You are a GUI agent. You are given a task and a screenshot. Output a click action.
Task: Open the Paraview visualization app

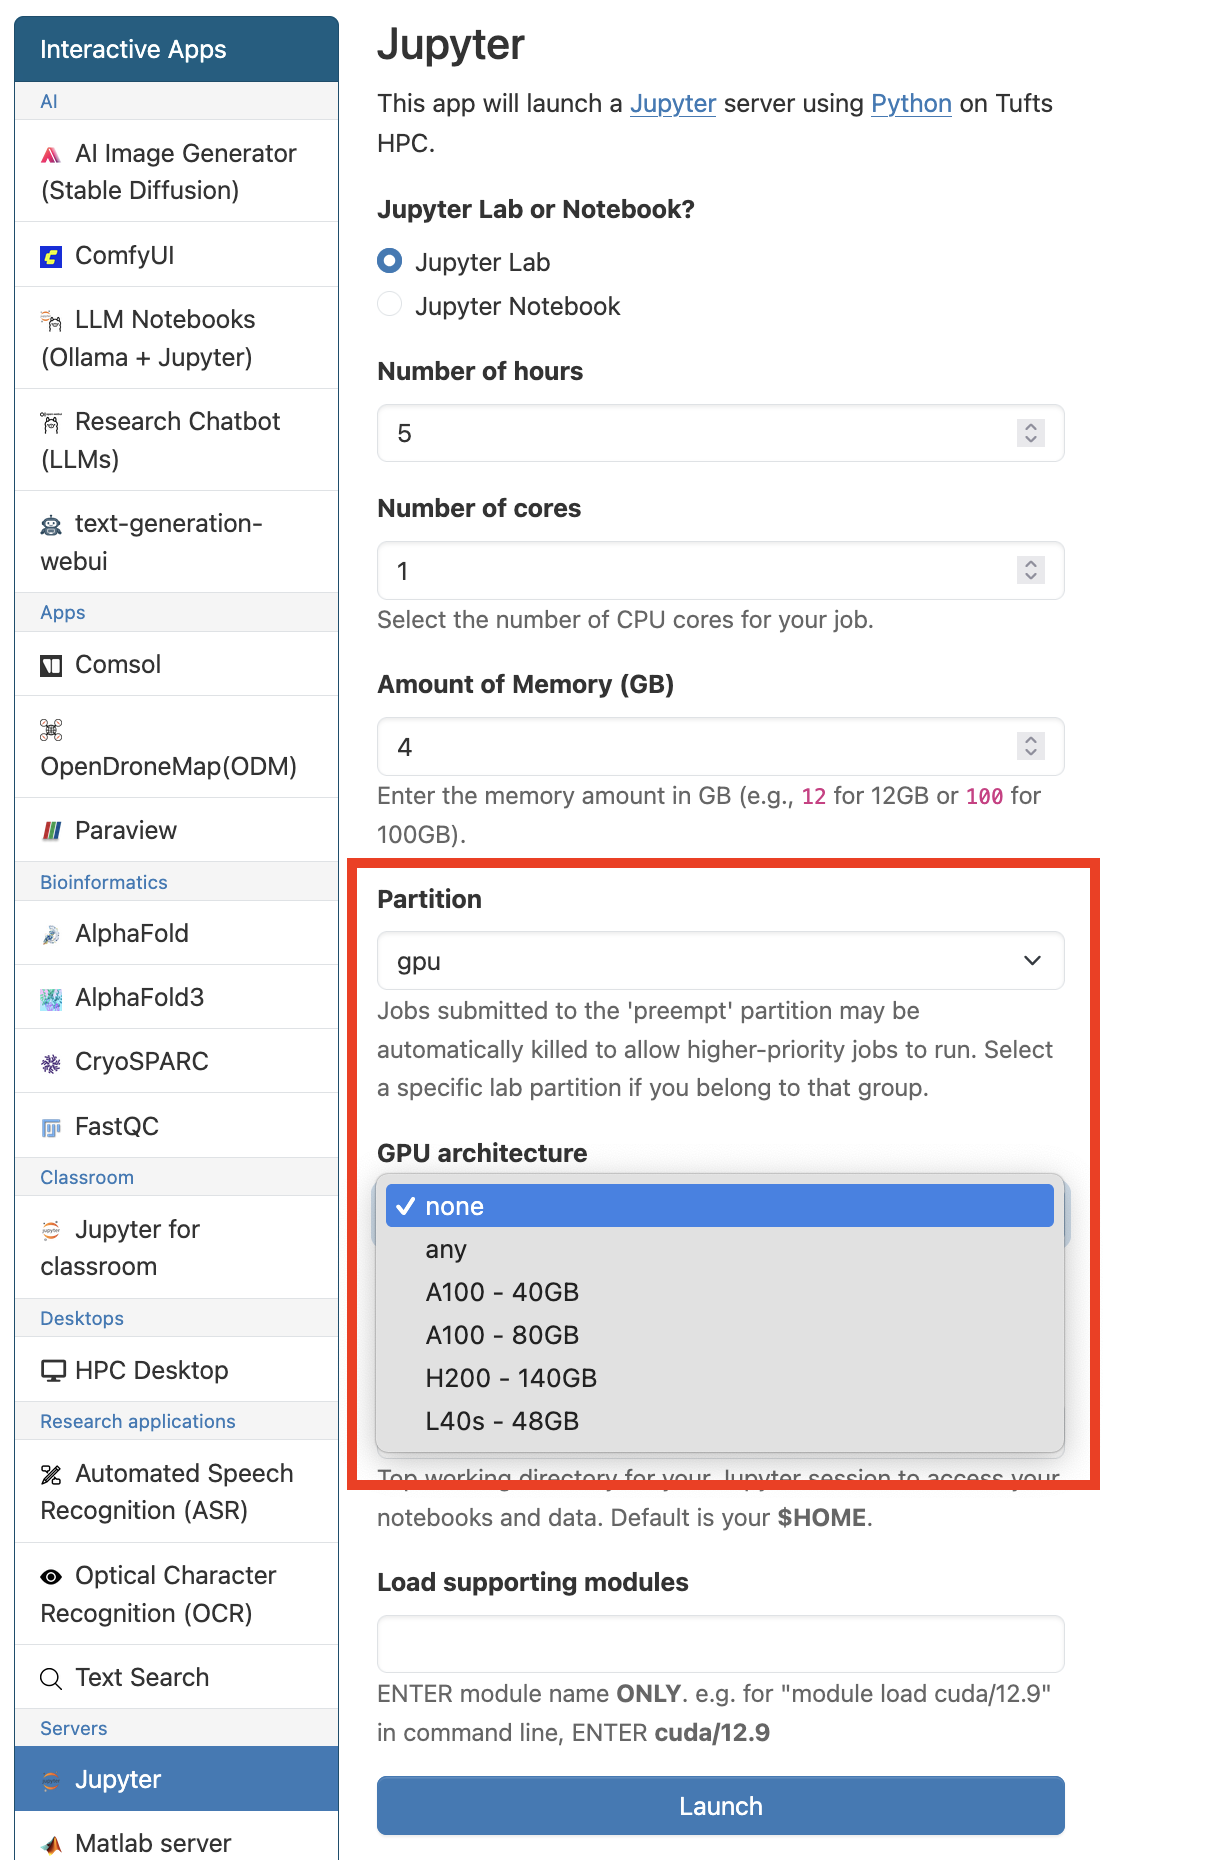pos(126,829)
